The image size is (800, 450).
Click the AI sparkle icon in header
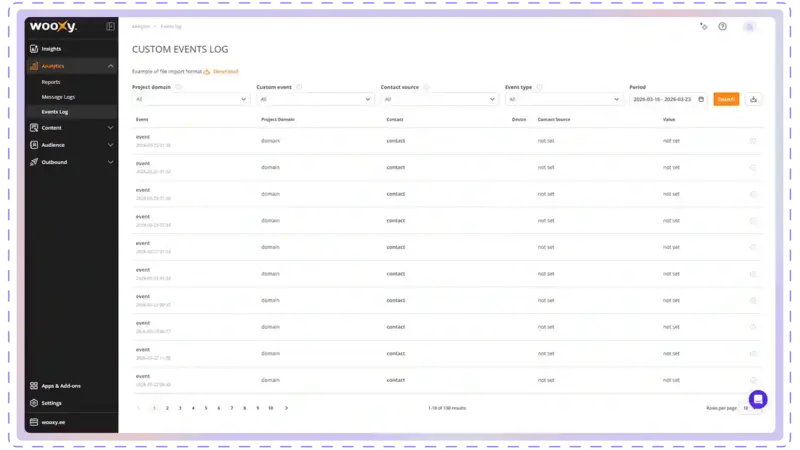(704, 27)
